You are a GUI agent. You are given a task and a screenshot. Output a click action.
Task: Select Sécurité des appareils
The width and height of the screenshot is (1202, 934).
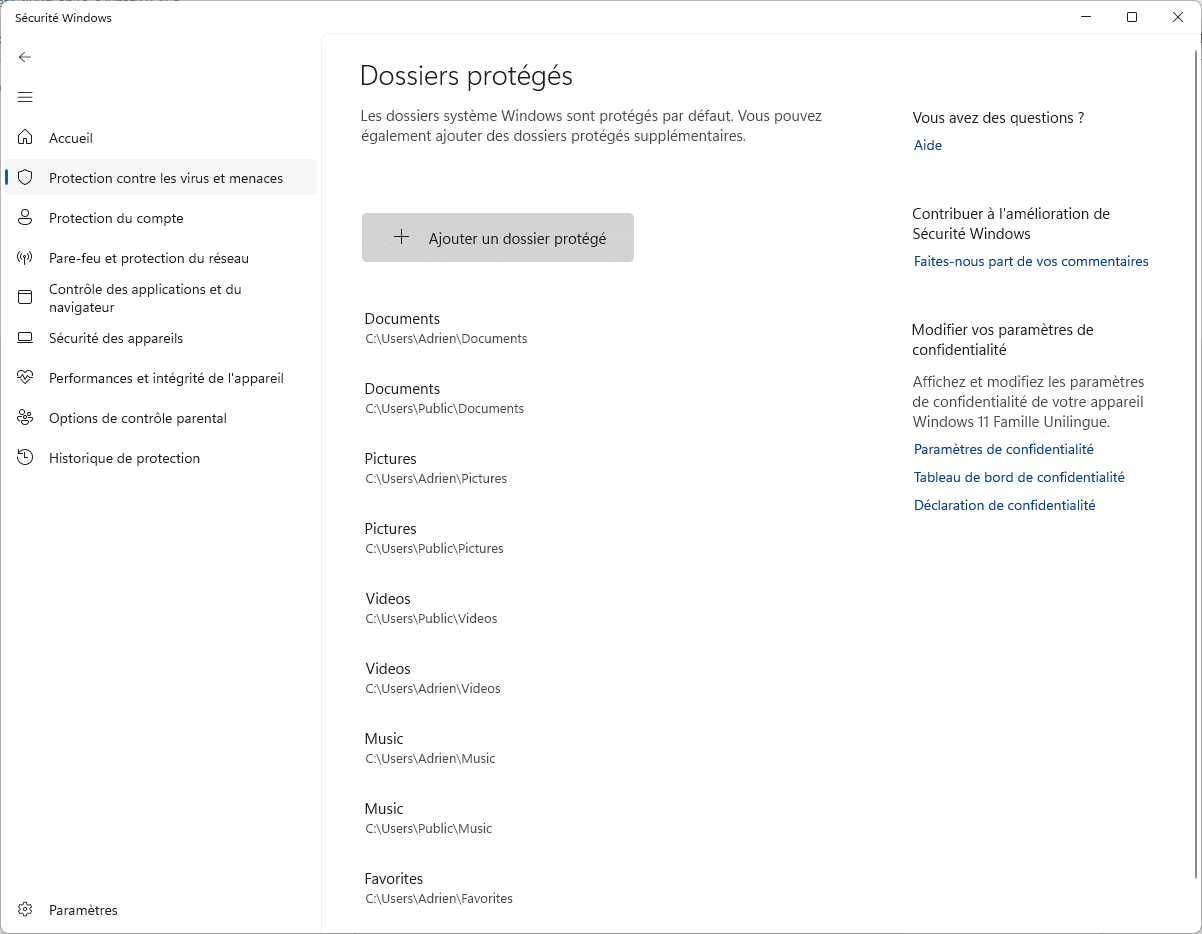tap(161, 338)
